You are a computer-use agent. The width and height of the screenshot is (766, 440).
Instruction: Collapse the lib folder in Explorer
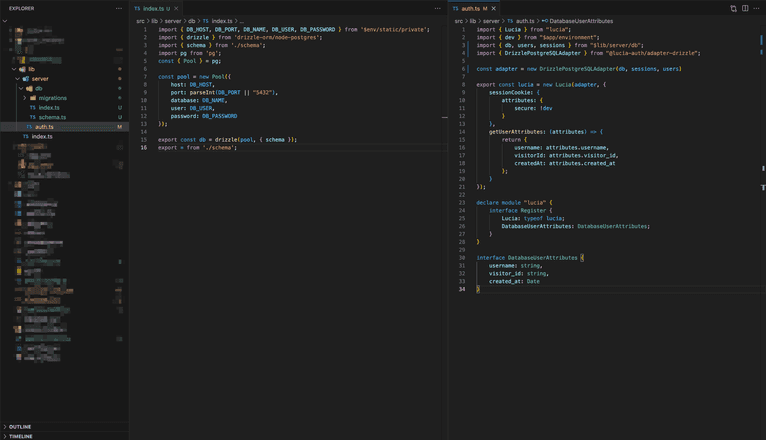click(x=31, y=69)
